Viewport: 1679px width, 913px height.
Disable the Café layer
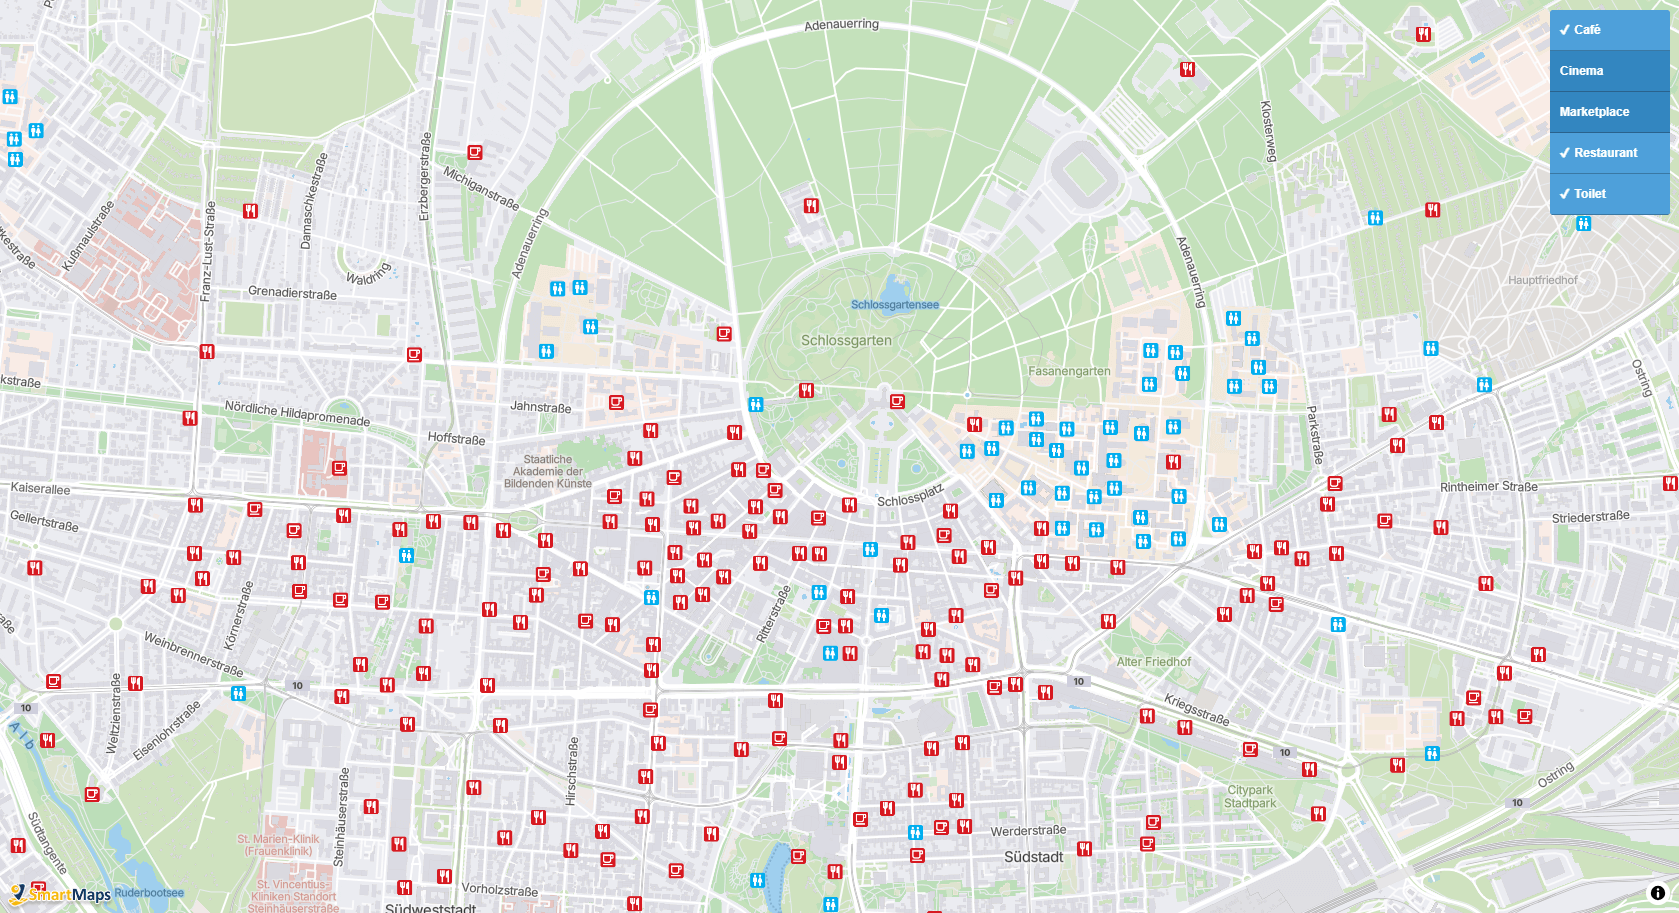(x=1609, y=30)
